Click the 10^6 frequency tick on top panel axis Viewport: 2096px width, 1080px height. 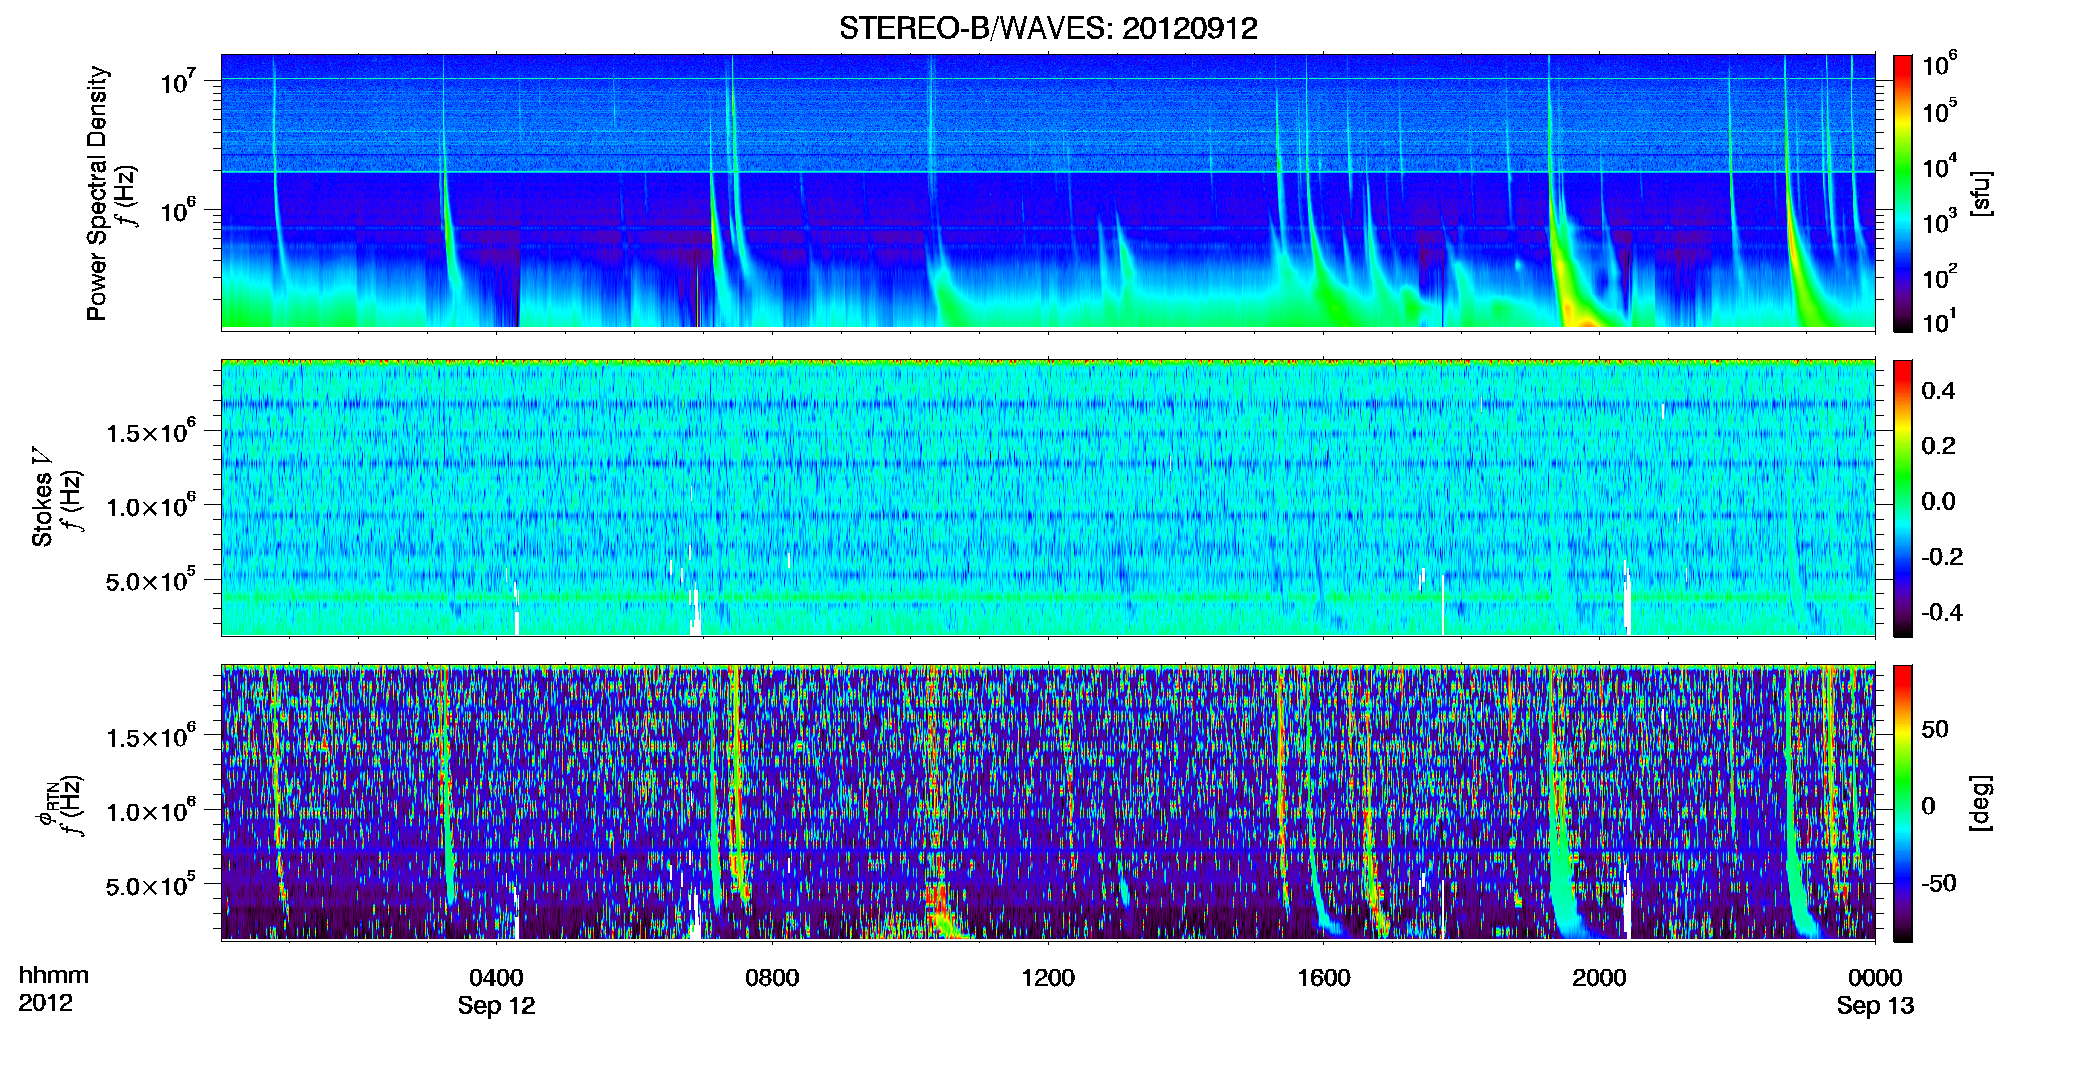(x=180, y=211)
